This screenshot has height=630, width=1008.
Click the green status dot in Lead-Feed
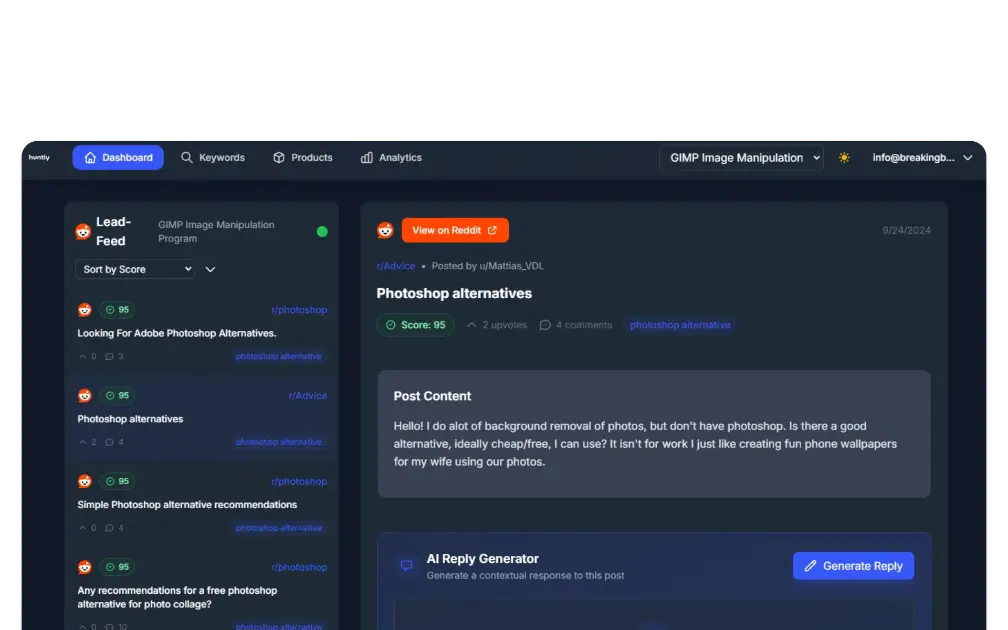[322, 232]
